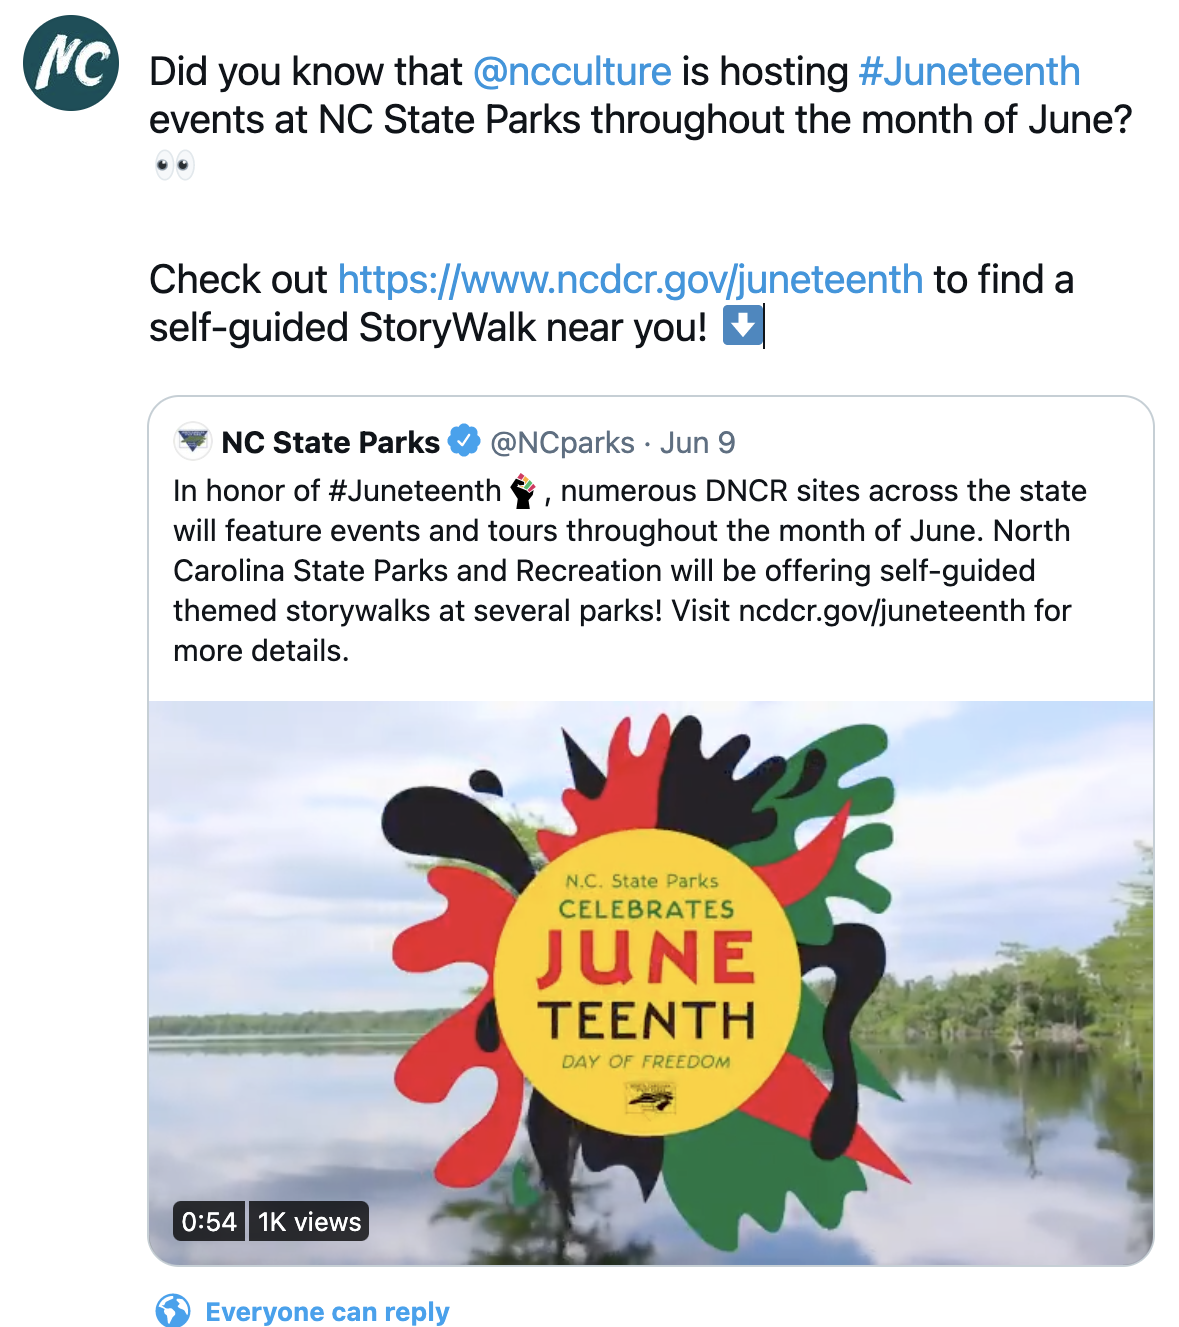Click the 1K views badge

click(x=309, y=1221)
